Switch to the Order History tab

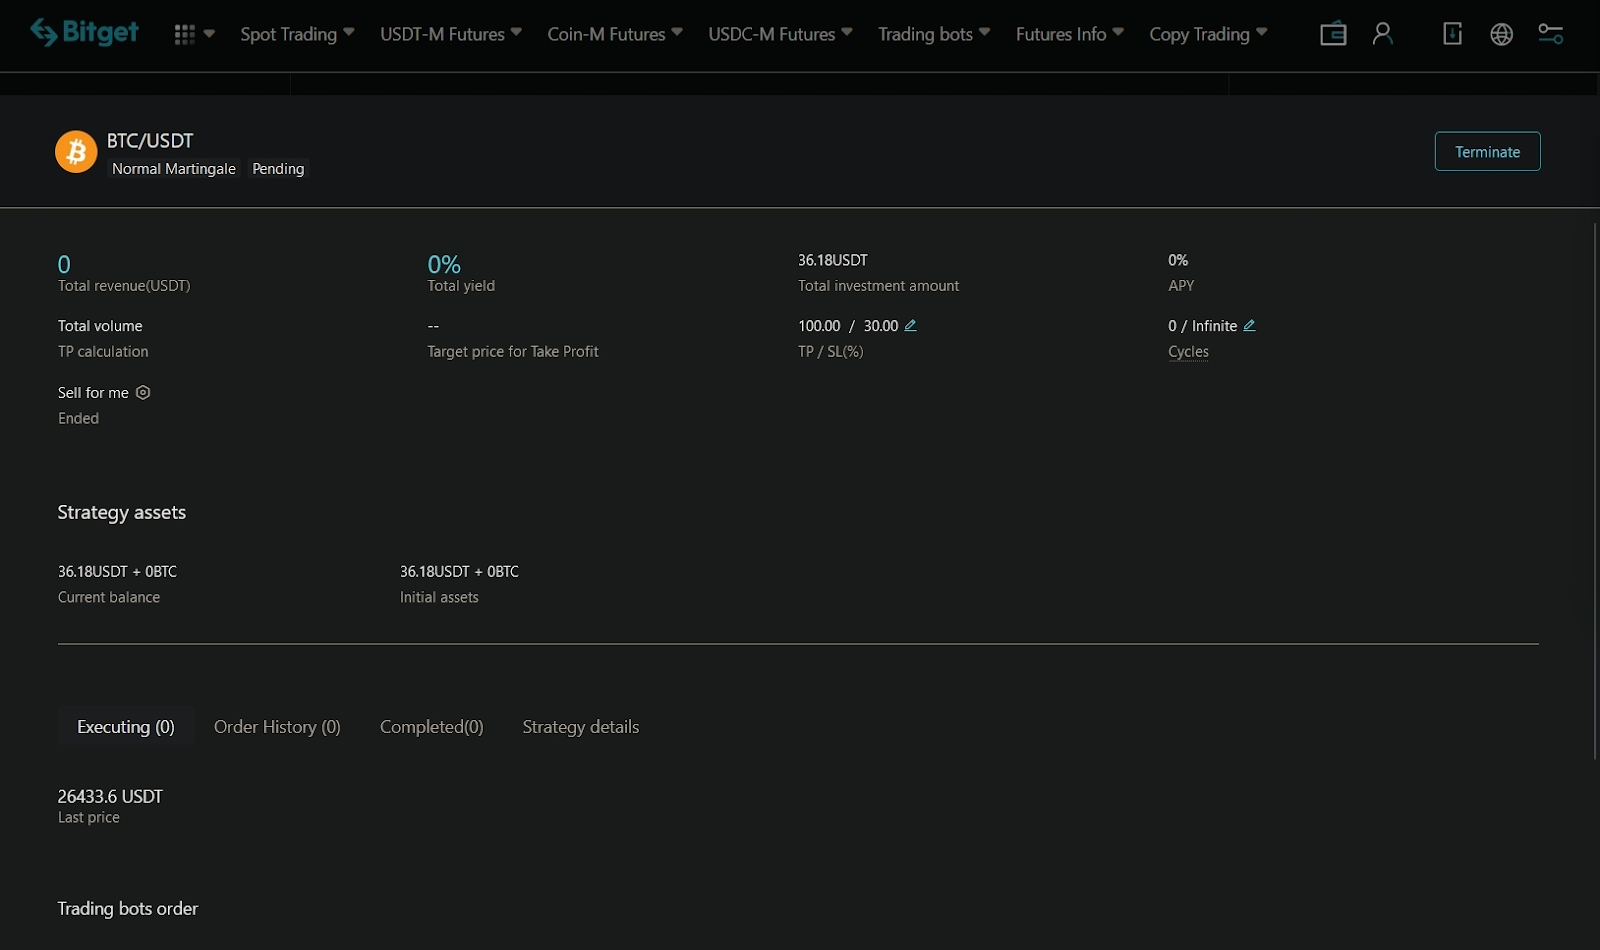click(277, 727)
